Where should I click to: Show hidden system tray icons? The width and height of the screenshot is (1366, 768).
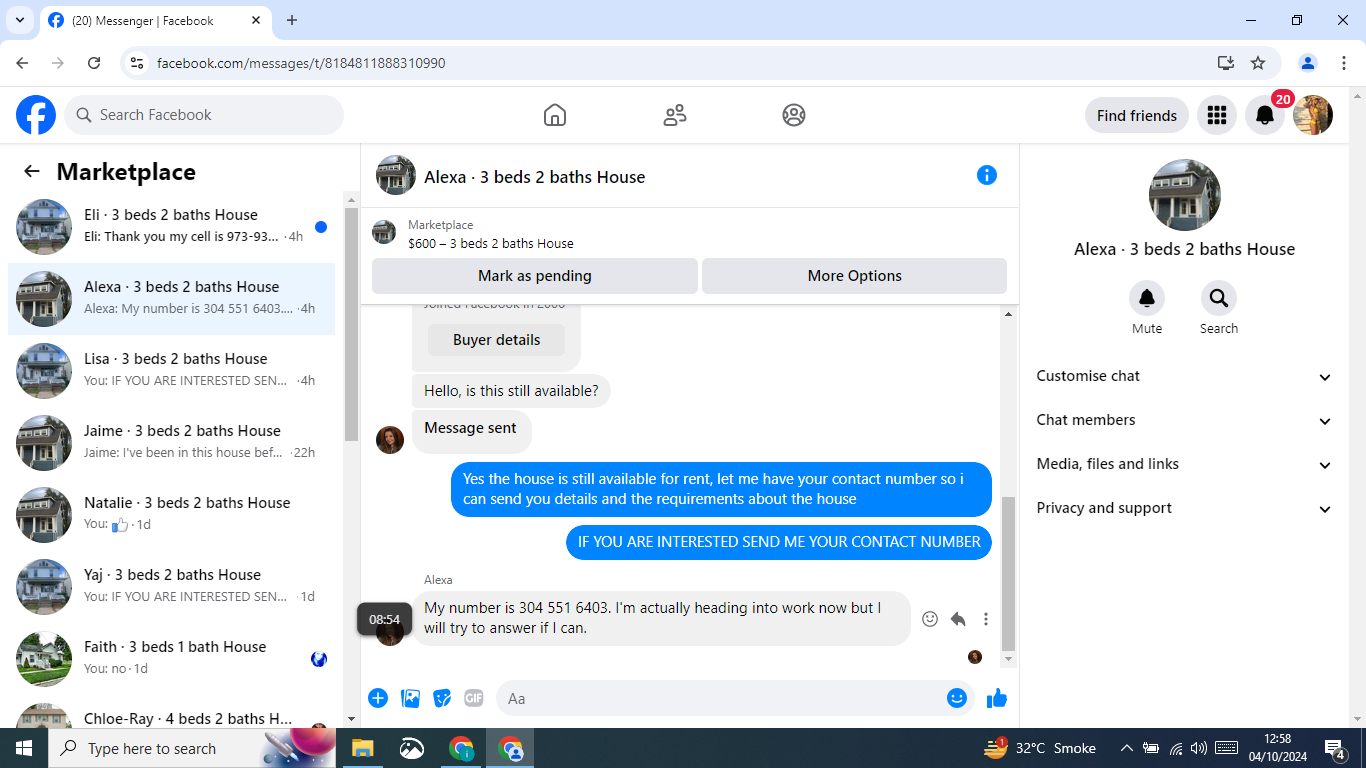(x=1126, y=748)
